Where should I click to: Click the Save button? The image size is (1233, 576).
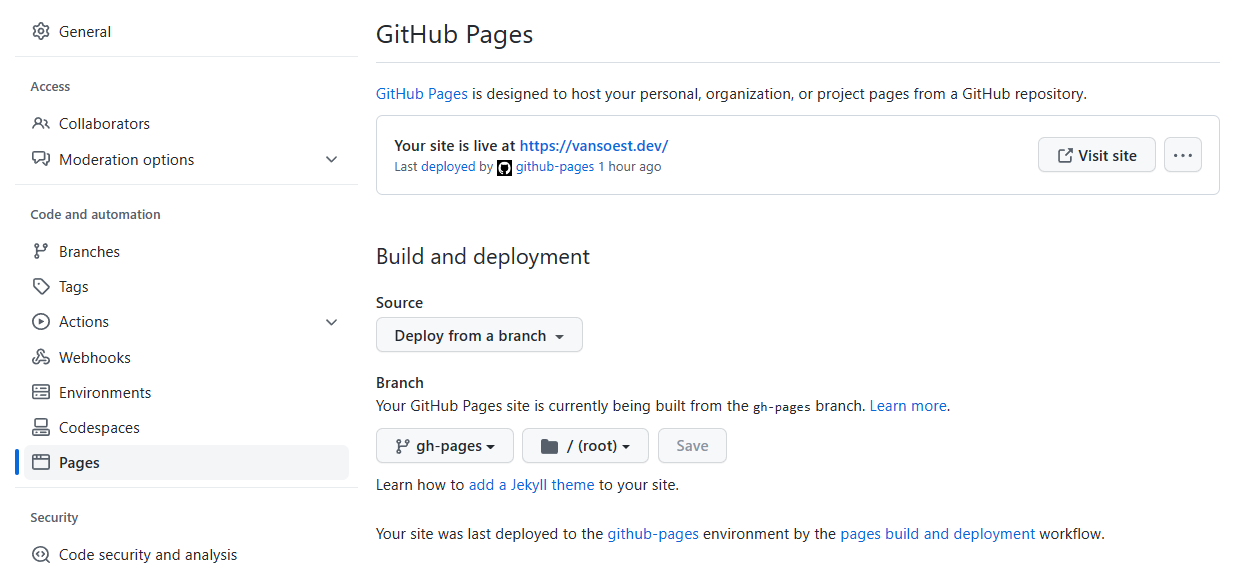pos(692,445)
